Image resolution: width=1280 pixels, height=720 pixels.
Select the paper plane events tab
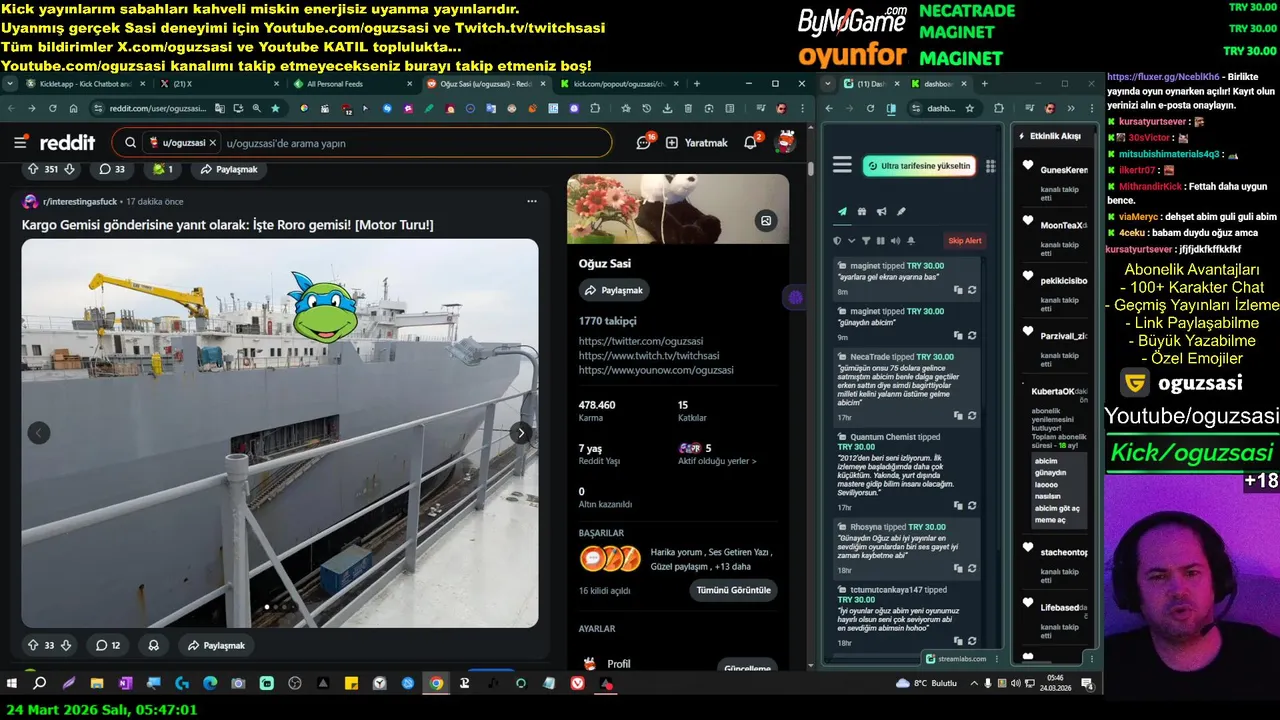point(842,211)
